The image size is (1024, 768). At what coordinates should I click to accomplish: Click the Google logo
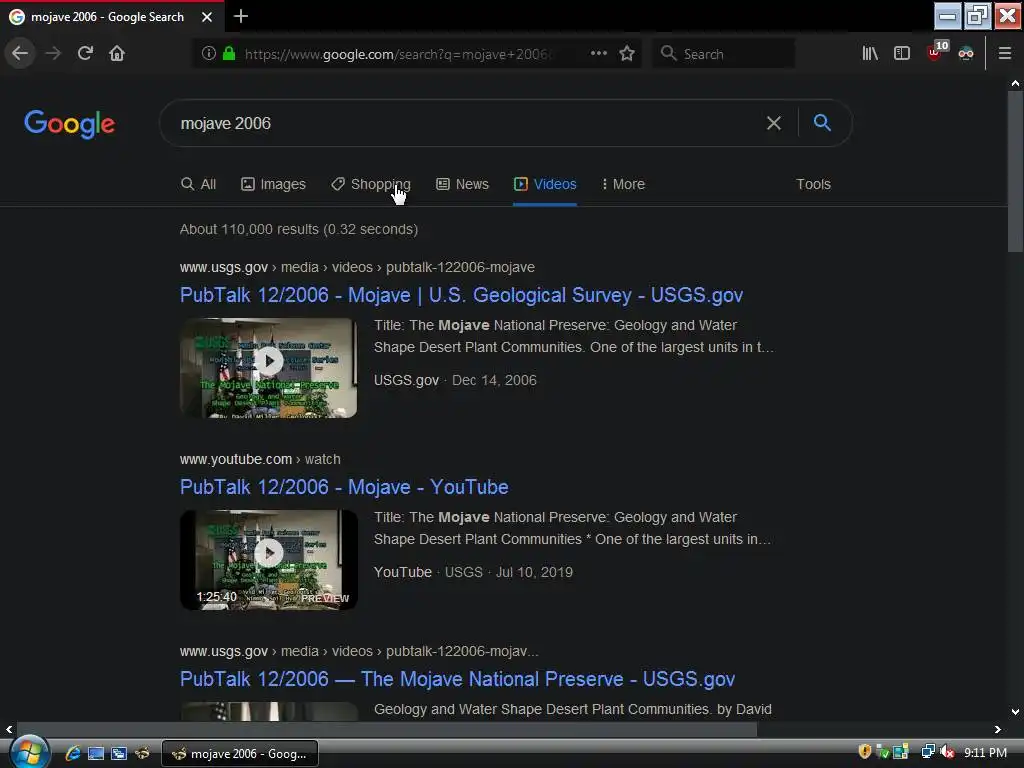69,123
